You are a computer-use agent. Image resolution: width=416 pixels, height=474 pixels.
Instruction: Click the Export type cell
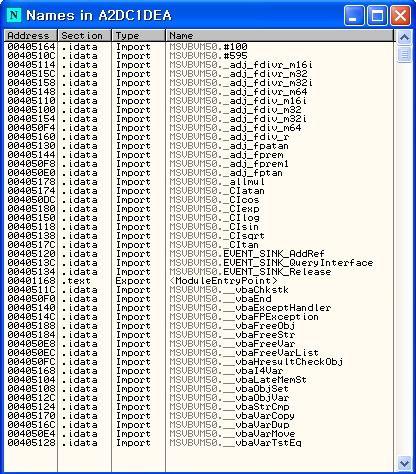point(133,281)
